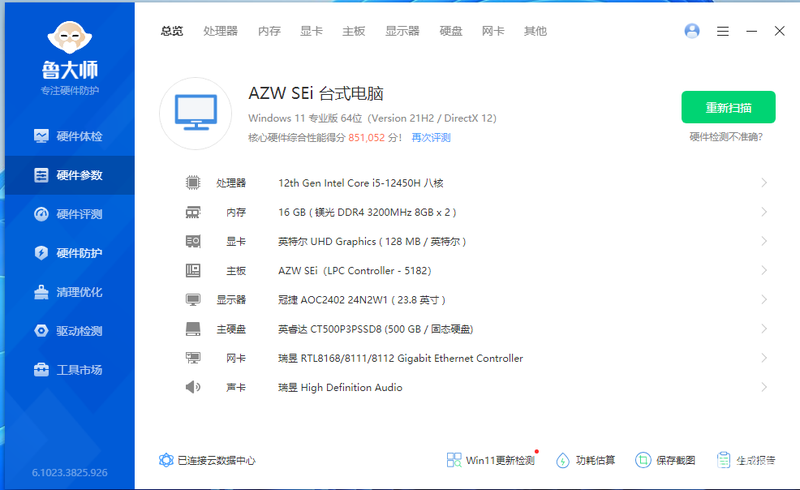Click 16 GB DDR4 3200MHz memory text
800x490 pixels.
(x=367, y=212)
